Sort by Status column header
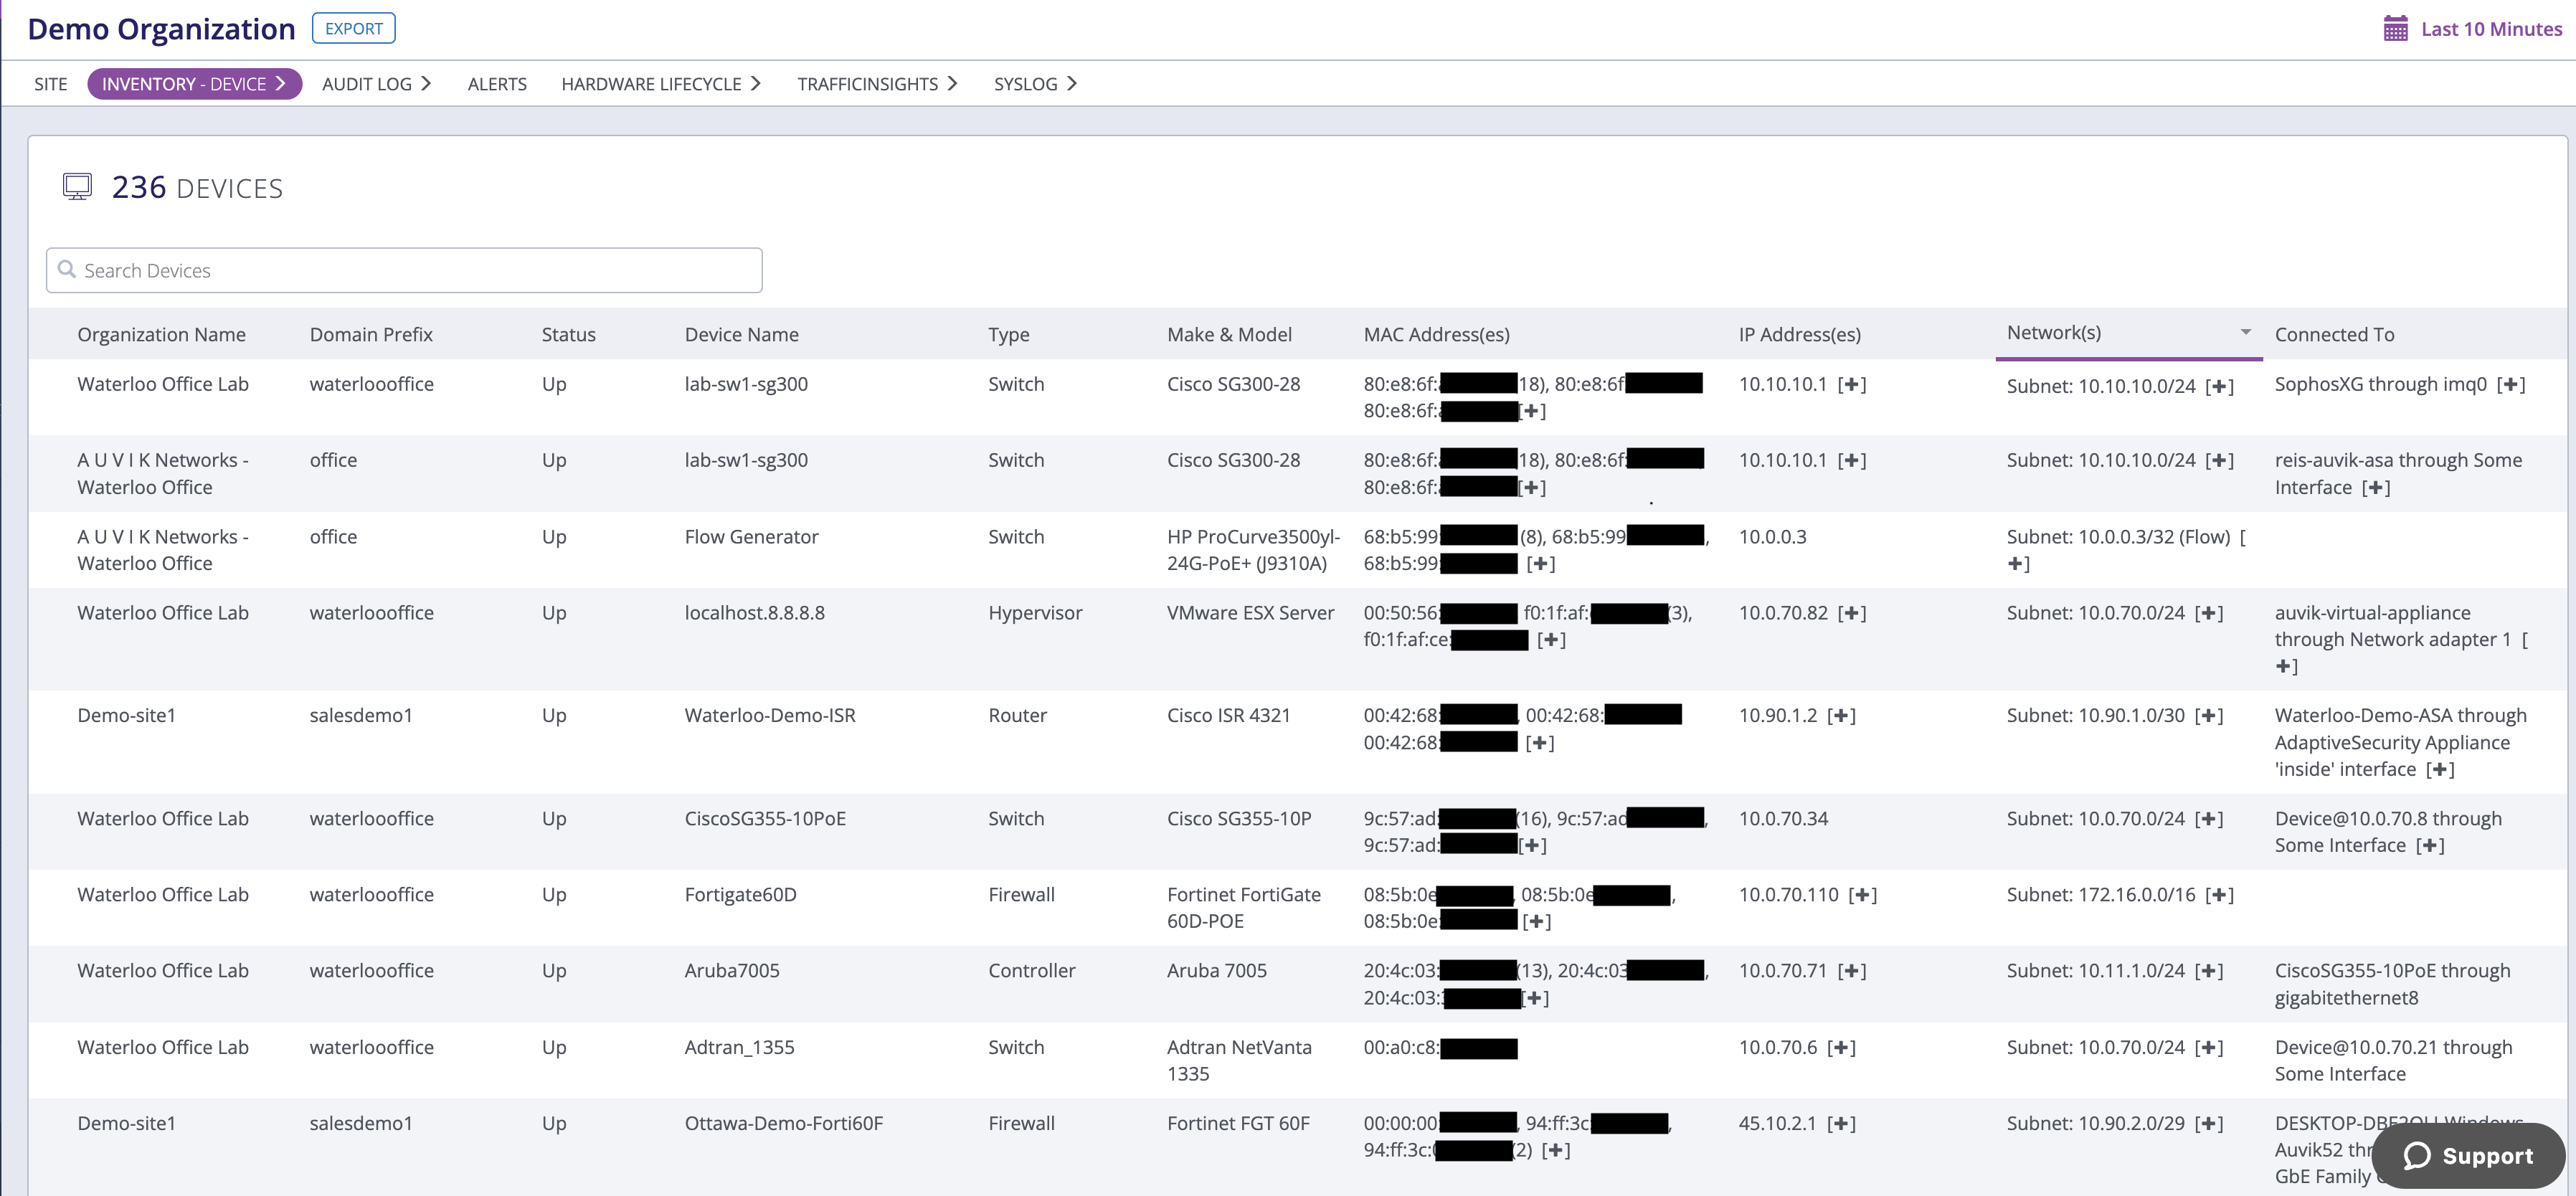 568,334
